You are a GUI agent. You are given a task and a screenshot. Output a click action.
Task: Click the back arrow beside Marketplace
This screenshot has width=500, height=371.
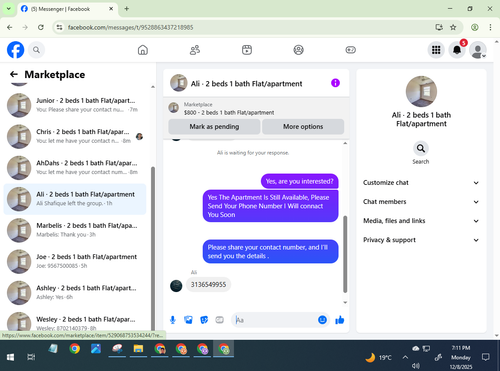click(x=14, y=74)
